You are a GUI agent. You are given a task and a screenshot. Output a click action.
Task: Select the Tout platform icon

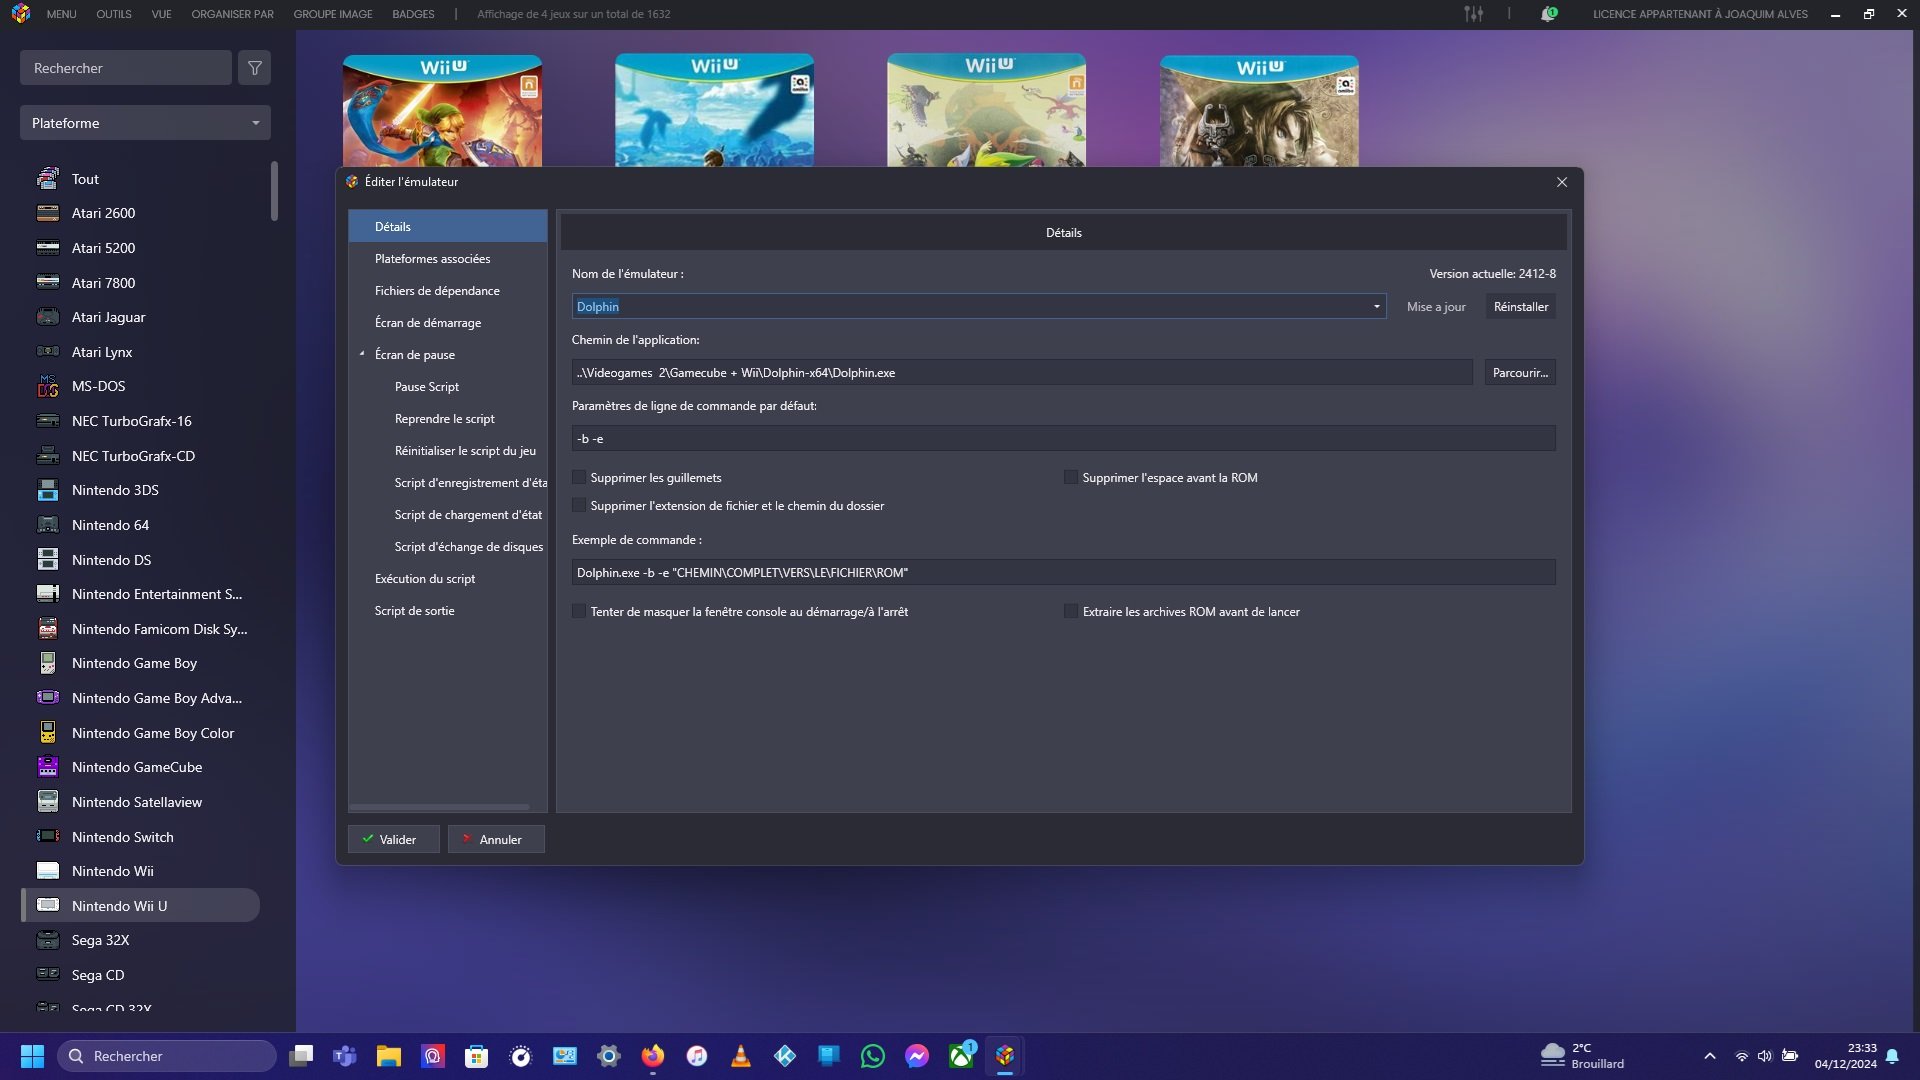click(x=48, y=179)
